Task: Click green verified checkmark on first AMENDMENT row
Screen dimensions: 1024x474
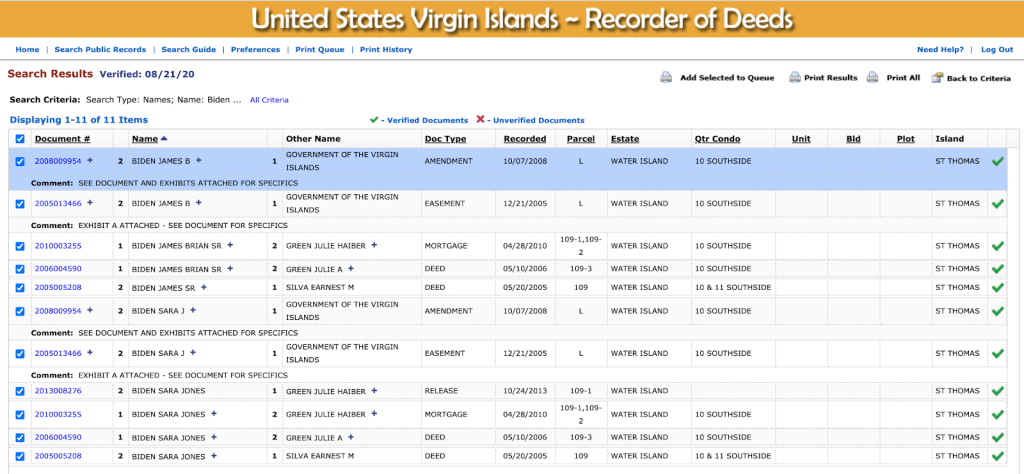Action: pyautogui.click(x=997, y=161)
